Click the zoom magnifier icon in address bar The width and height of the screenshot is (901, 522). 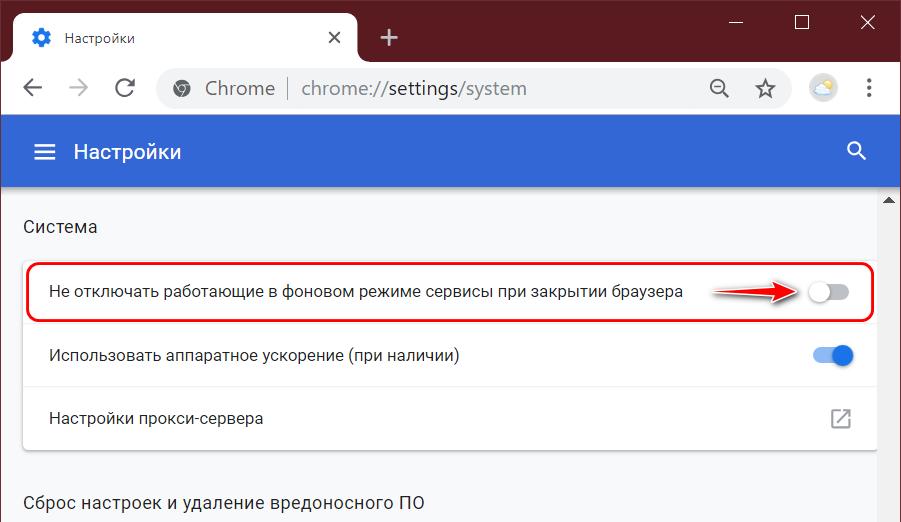click(x=719, y=88)
